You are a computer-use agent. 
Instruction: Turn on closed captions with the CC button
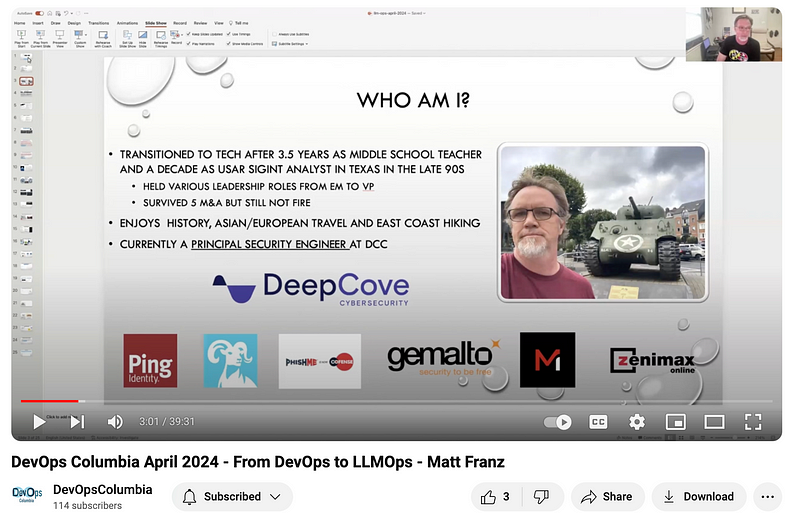(598, 422)
